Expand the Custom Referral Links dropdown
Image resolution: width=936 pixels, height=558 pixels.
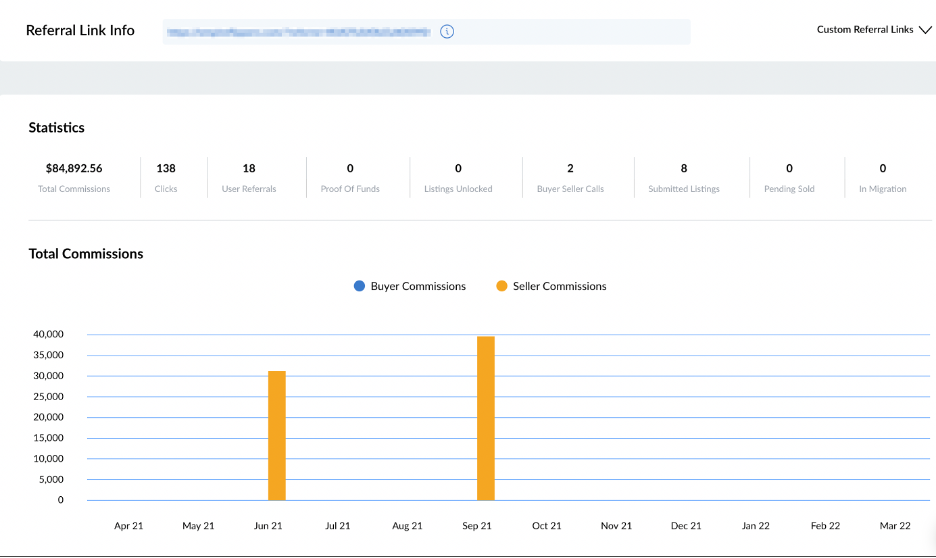873,30
